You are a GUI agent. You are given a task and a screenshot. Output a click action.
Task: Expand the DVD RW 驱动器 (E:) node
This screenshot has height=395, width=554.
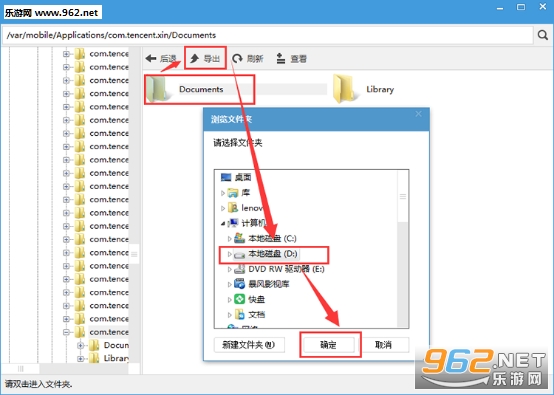point(230,270)
